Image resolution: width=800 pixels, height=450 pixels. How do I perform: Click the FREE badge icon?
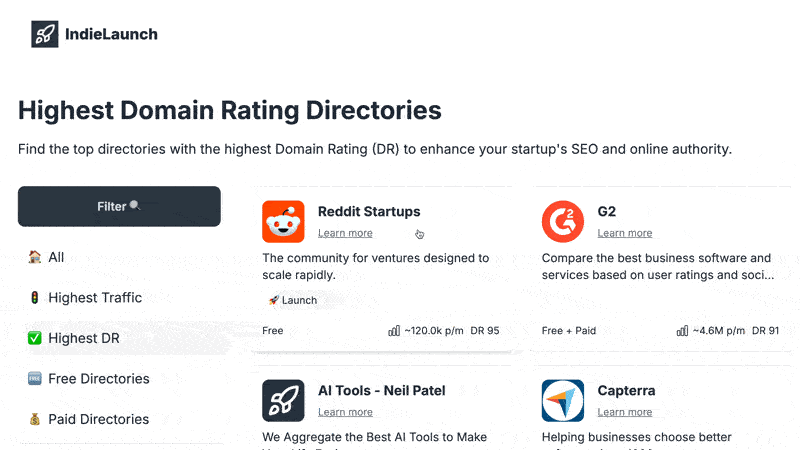tap(35, 379)
